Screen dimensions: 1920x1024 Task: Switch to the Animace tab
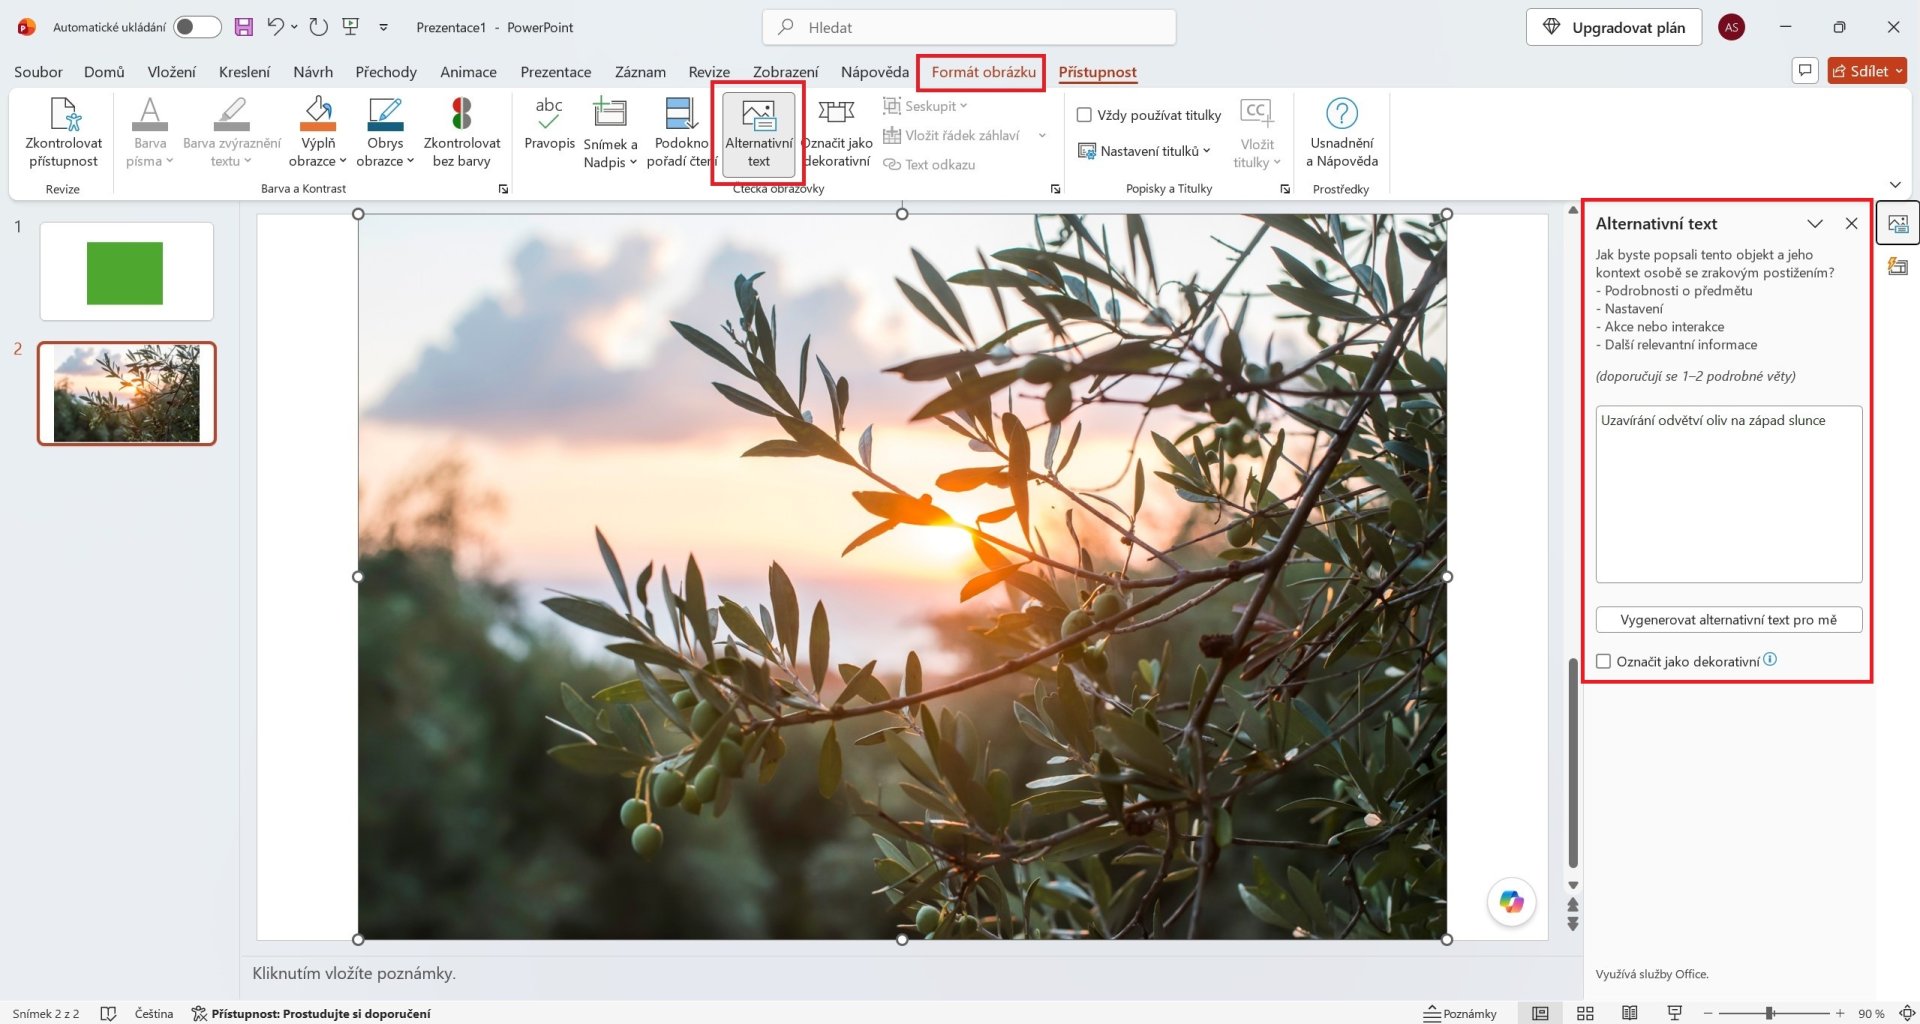pos(468,72)
